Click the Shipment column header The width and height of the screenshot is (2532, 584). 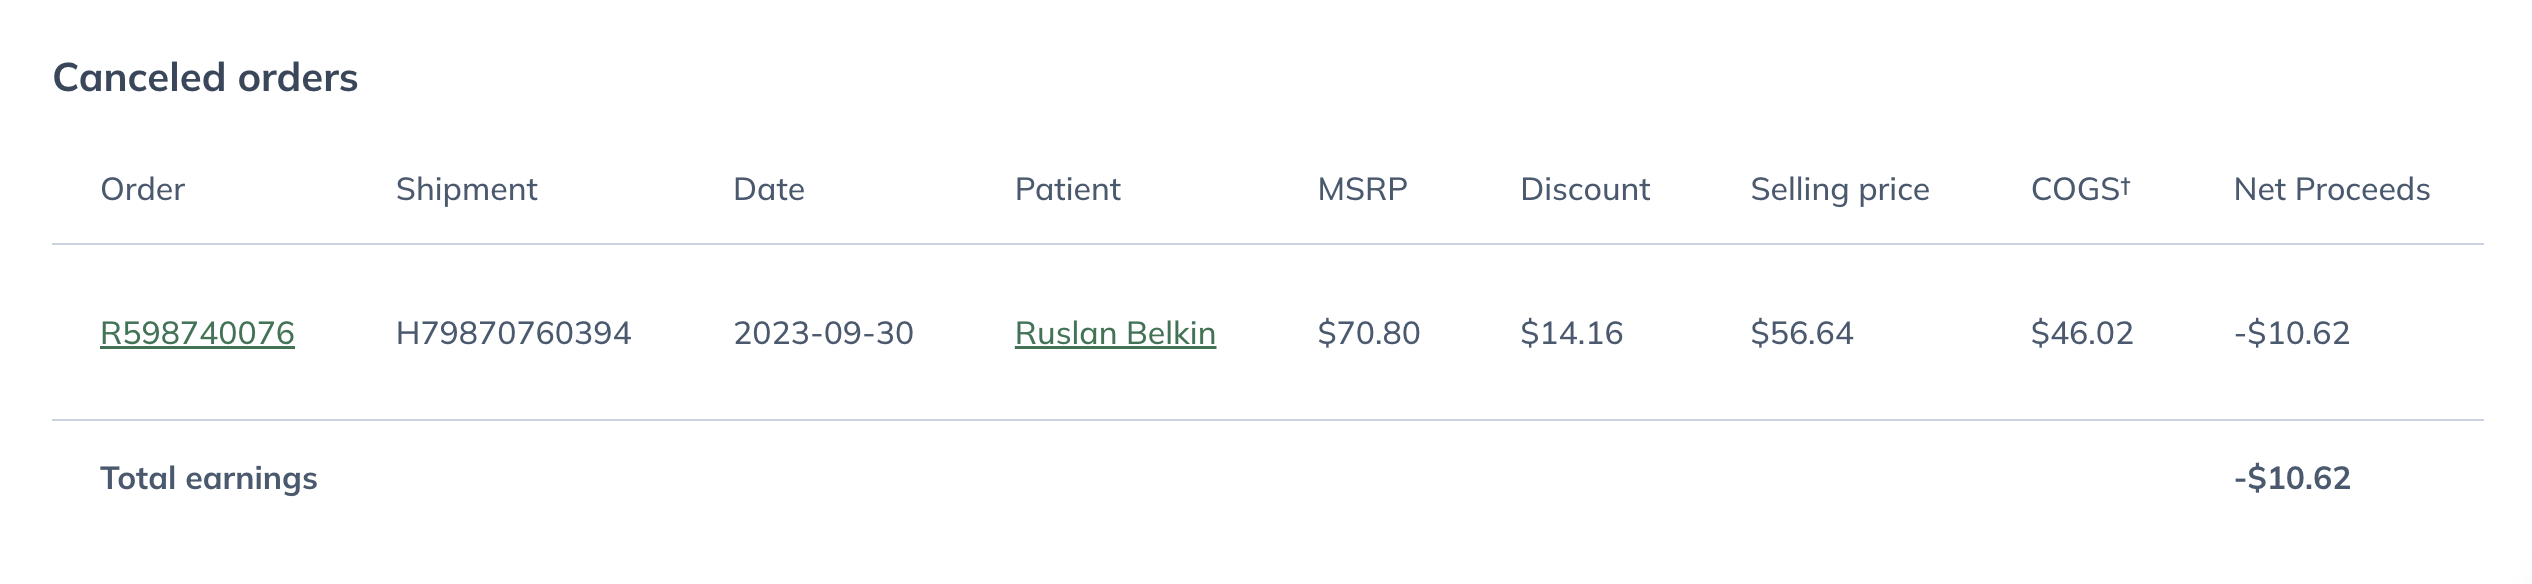[466, 189]
